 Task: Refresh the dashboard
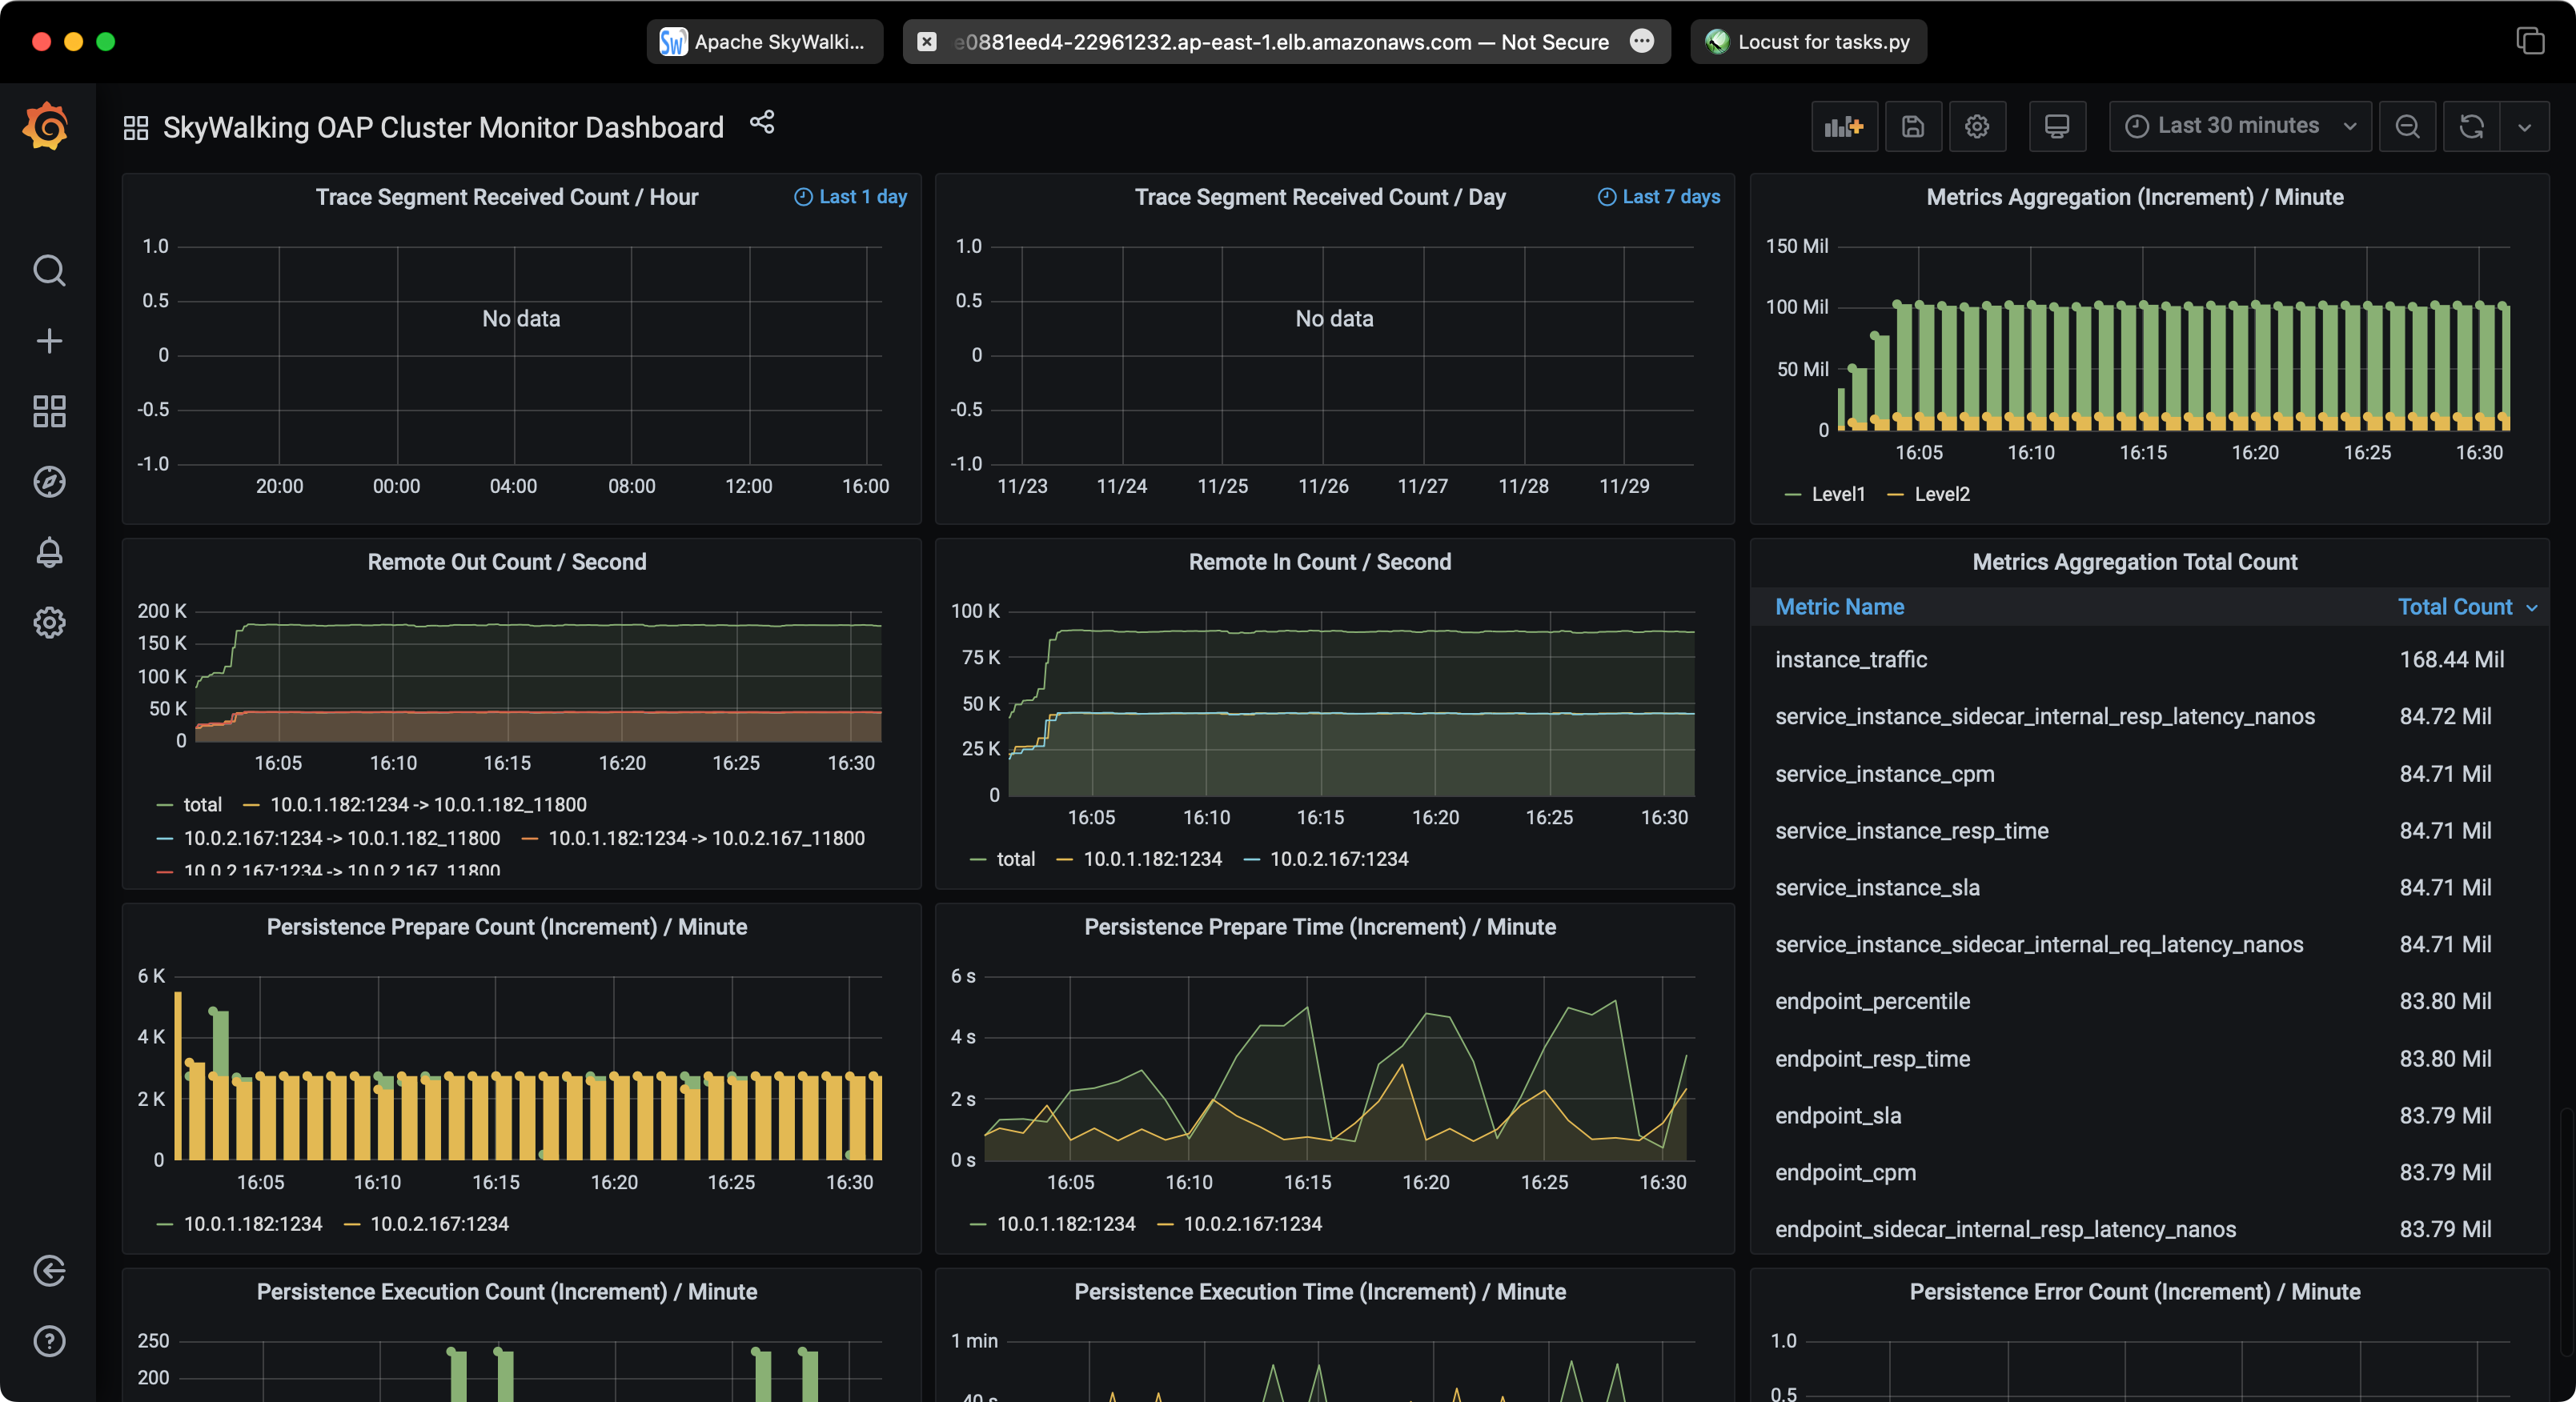pyautogui.click(x=2471, y=127)
